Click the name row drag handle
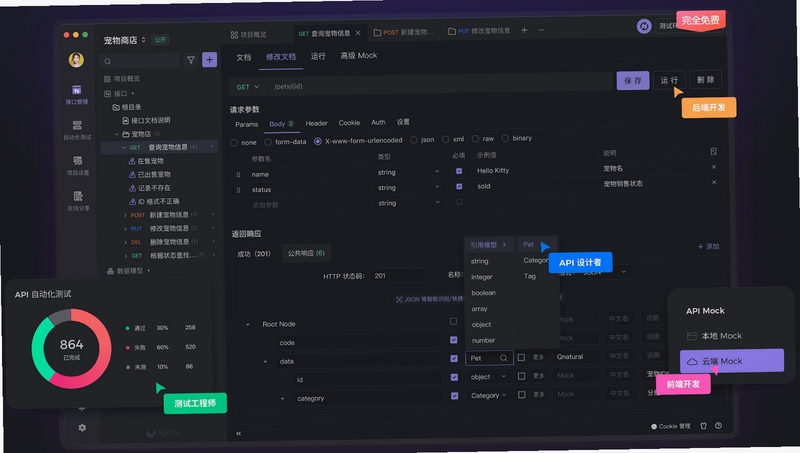800x453 pixels. (x=238, y=174)
